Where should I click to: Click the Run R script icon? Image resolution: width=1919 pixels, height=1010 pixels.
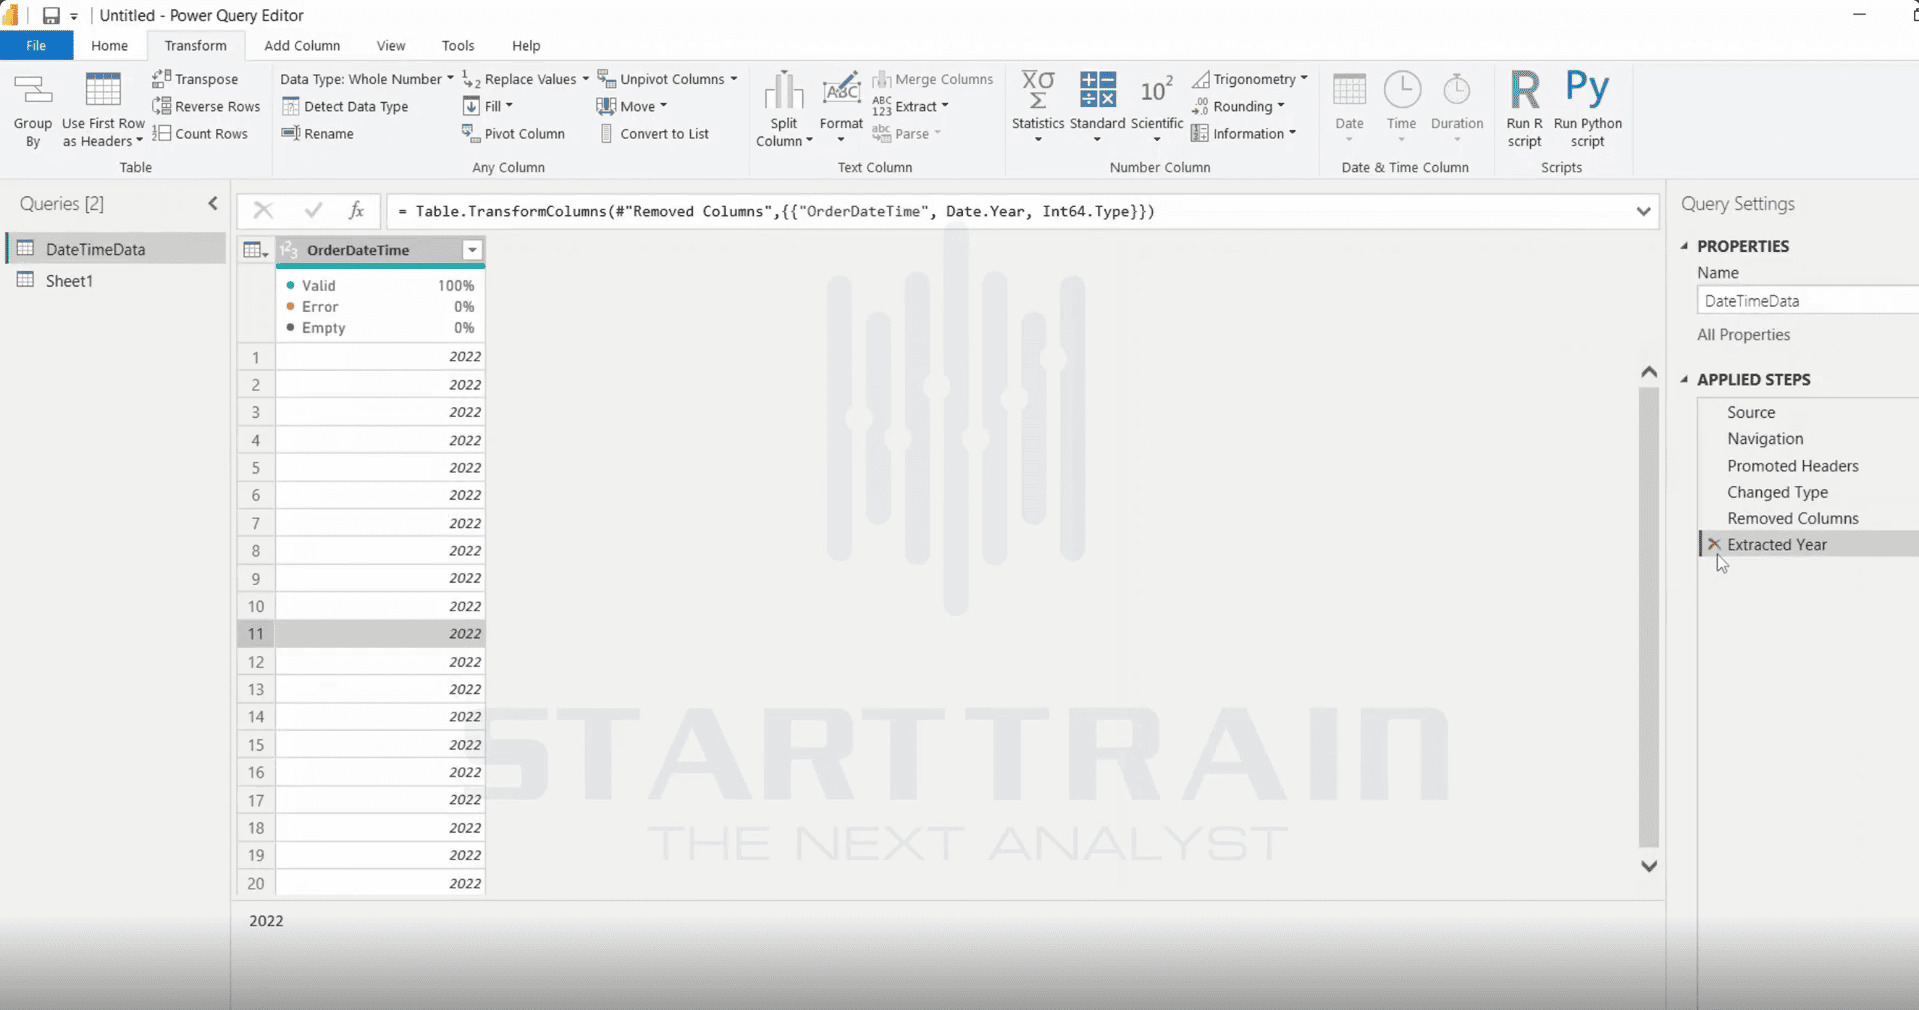(1525, 90)
